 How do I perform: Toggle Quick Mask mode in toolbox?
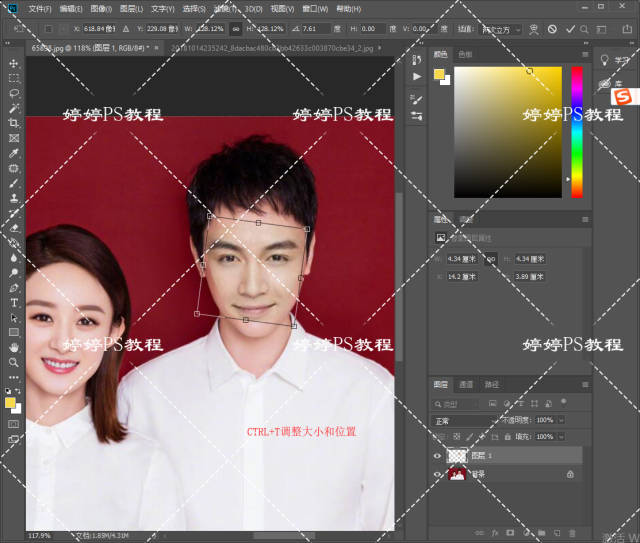13,424
